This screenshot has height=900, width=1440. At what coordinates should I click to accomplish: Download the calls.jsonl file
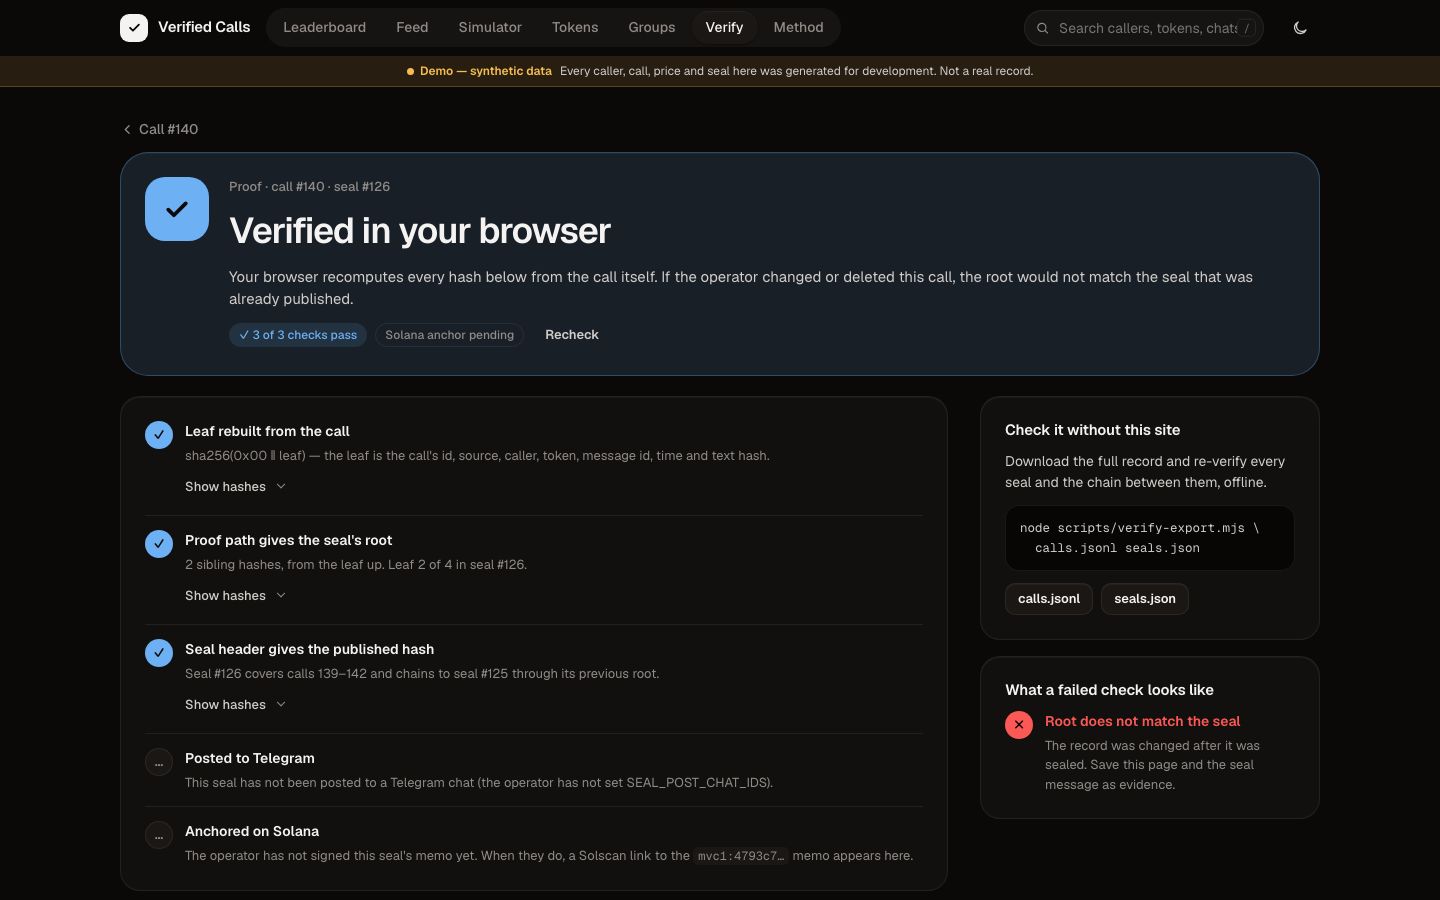pyautogui.click(x=1049, y=599)
